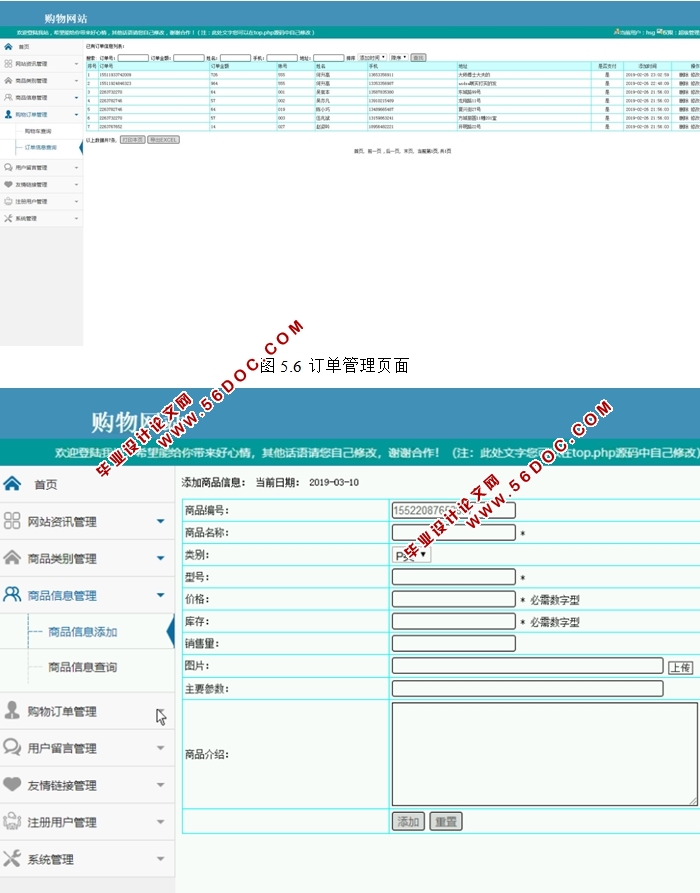Click the house icon for 商品类别管理 on the add-product page

point(12,557)
